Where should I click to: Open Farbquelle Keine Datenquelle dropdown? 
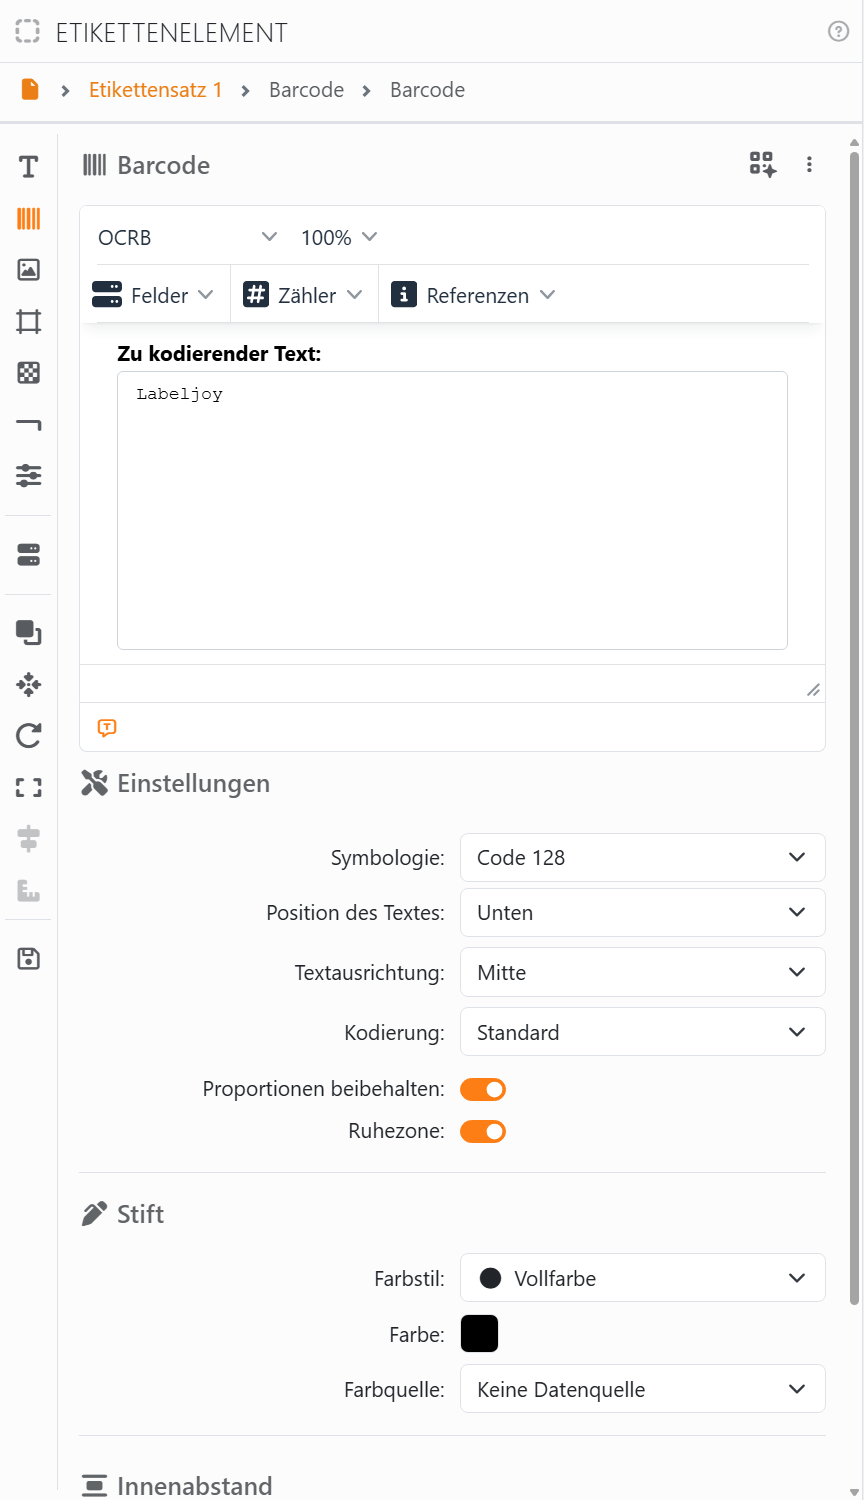click(643, 1389)
